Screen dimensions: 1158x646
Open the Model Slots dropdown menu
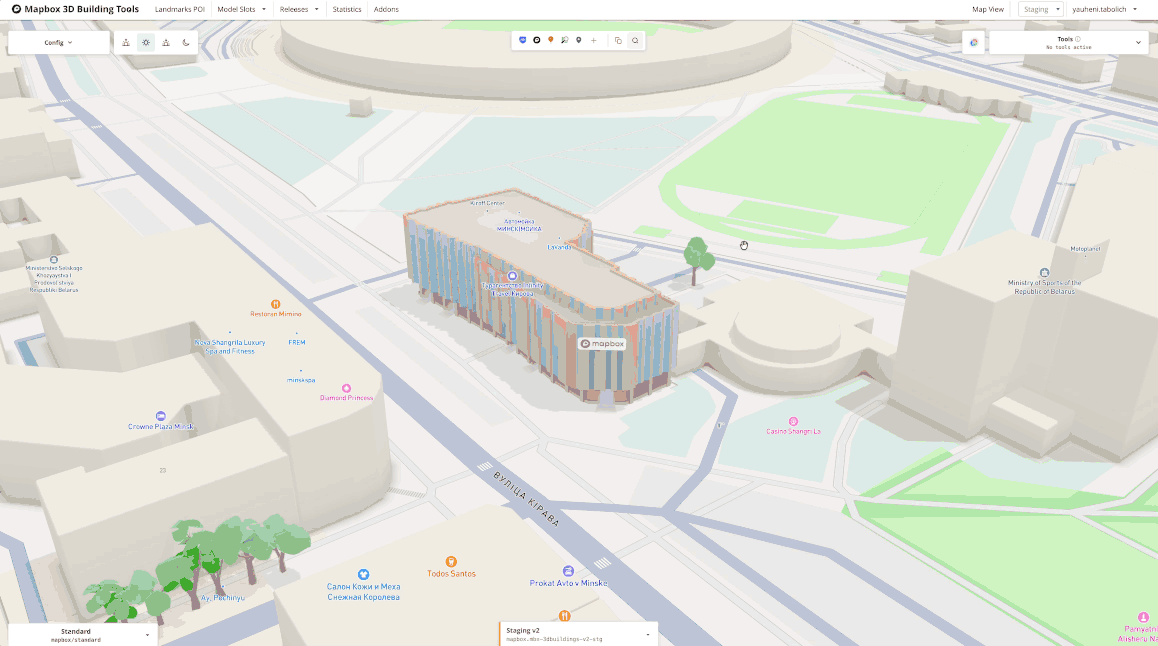241,10
